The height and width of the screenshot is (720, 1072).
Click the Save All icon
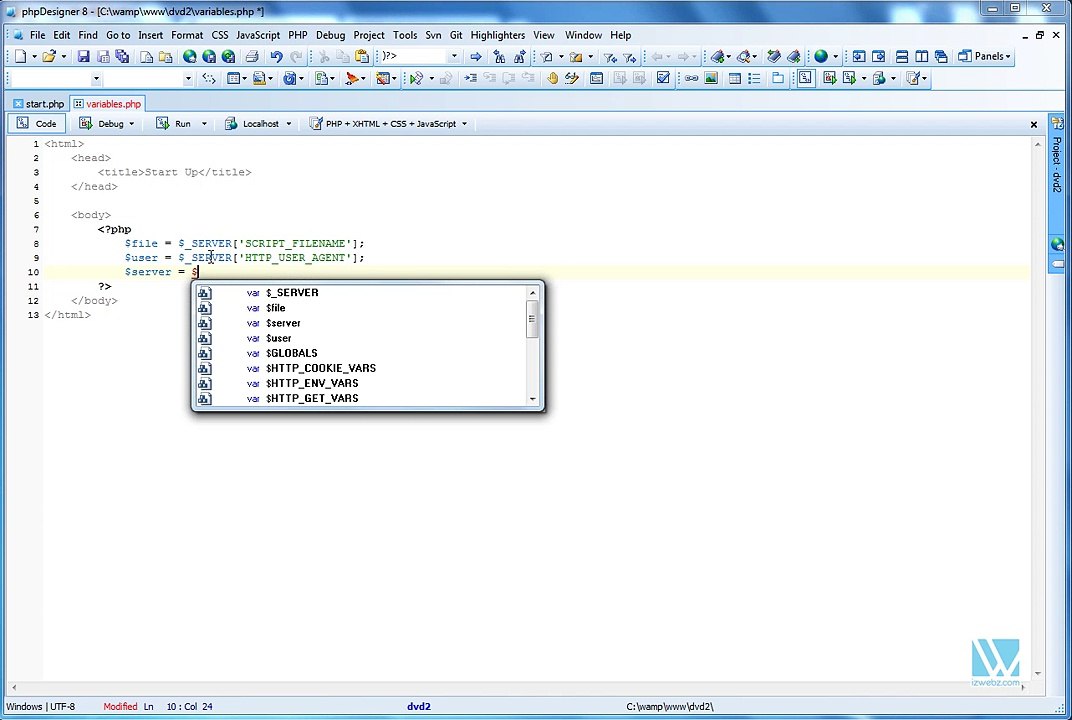[x=122, y=57]
